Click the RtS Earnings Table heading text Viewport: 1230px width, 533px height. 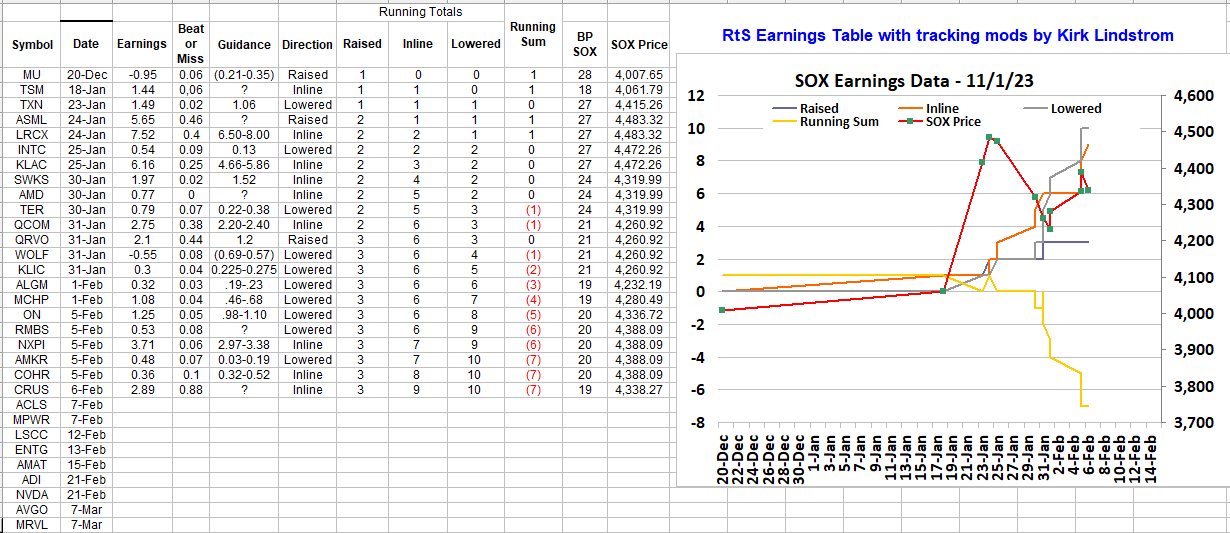pyautogui.click(x=947, y=35)
